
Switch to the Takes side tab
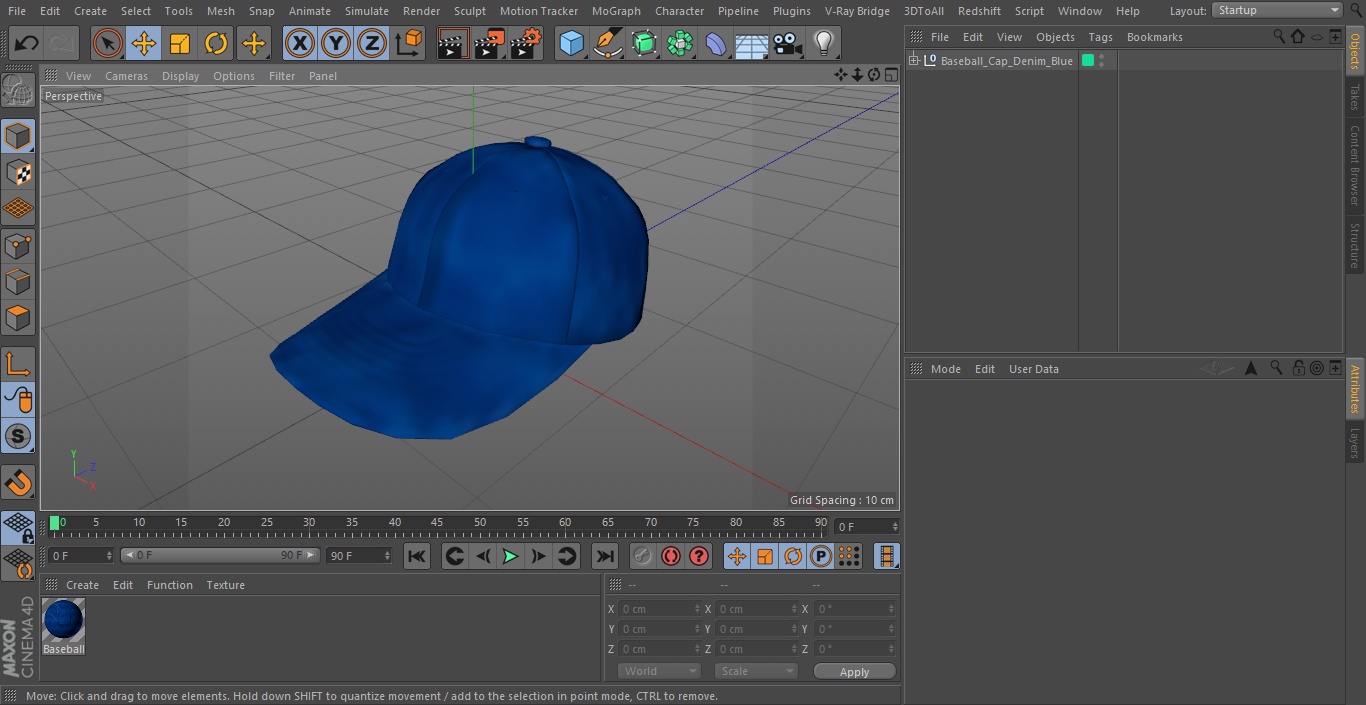1355,97
